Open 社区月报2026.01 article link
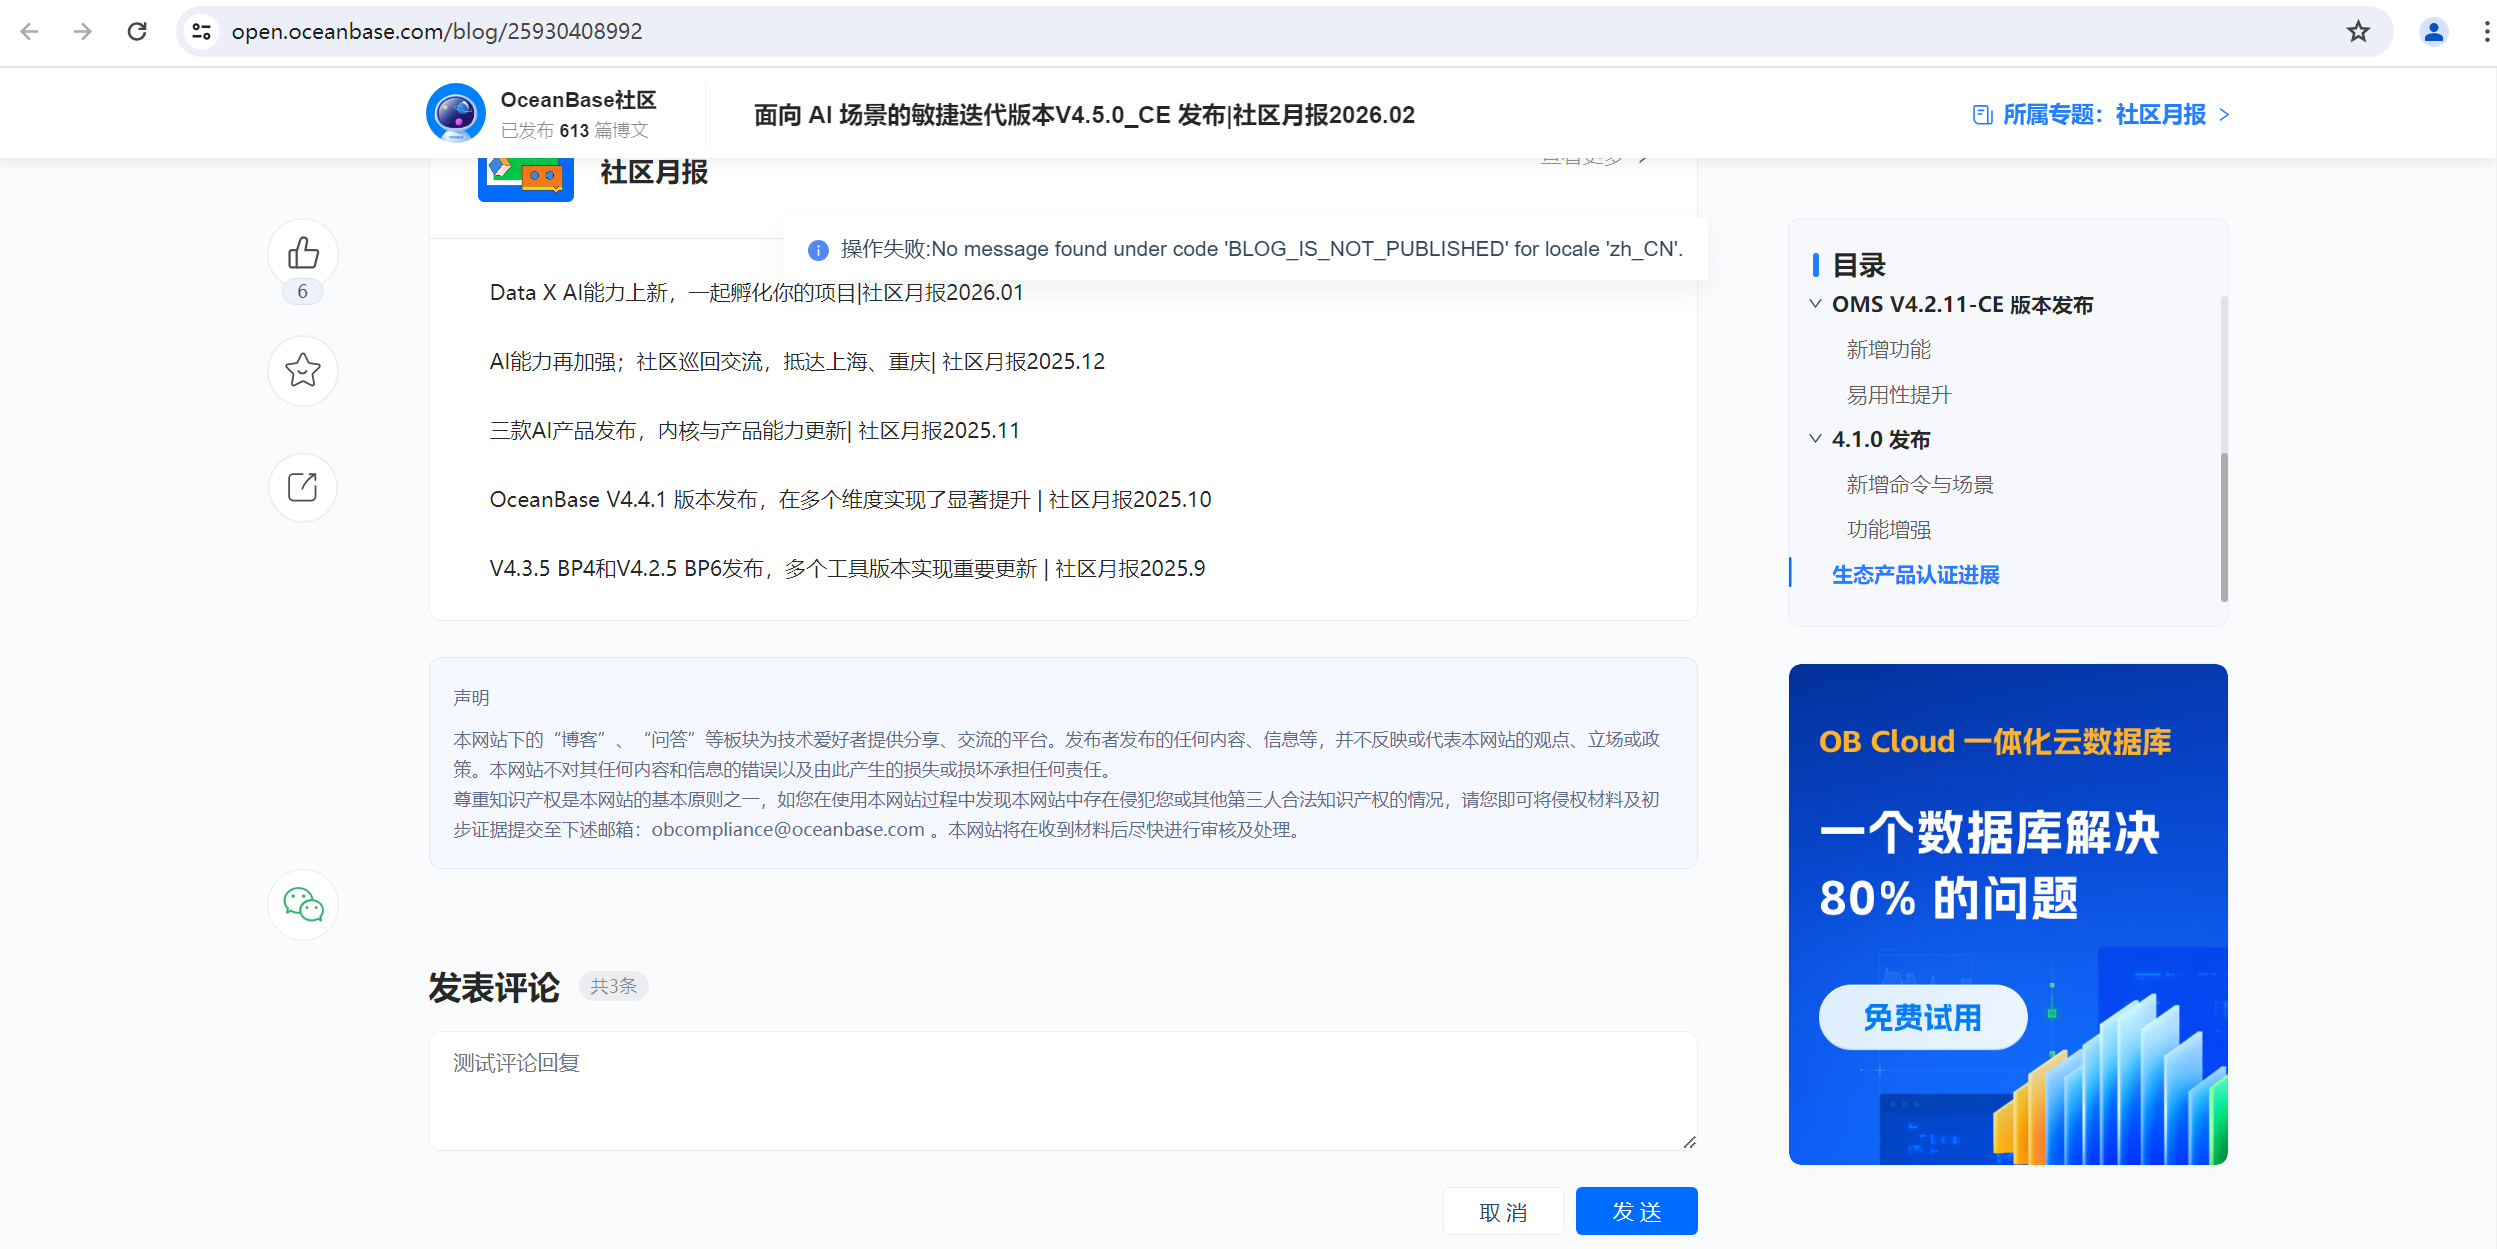 point(756,293)
